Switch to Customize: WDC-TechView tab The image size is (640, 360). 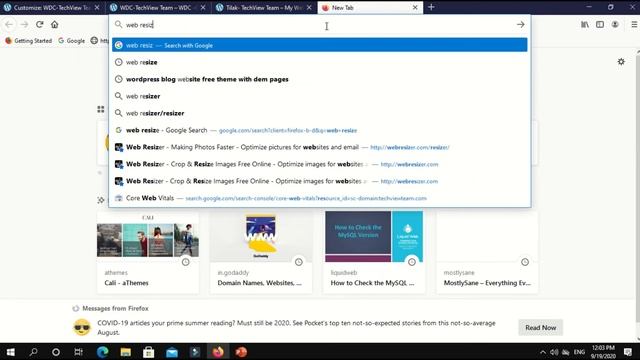(x=52, y=7)
